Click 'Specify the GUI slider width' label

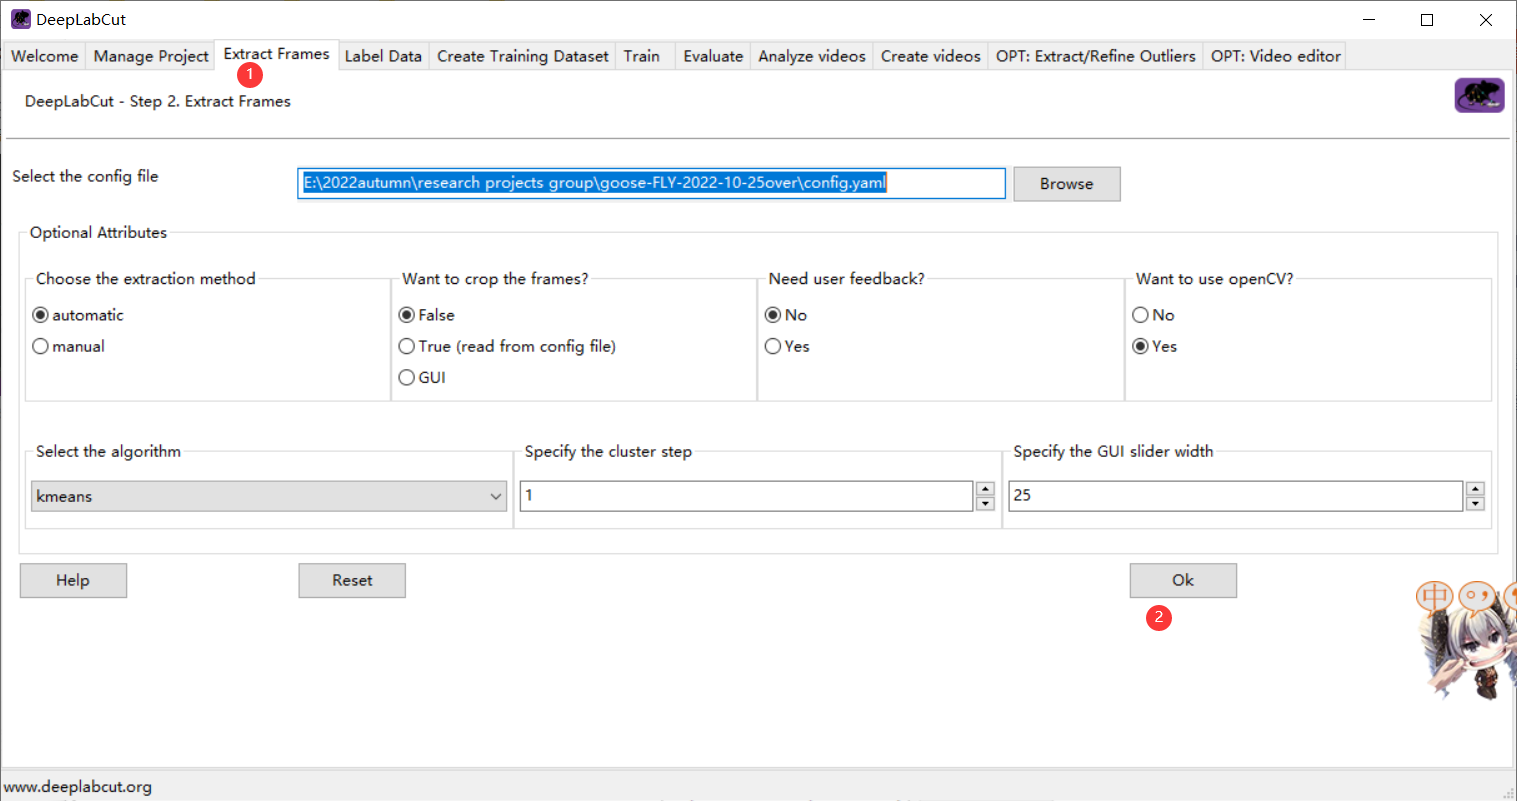1113,452
